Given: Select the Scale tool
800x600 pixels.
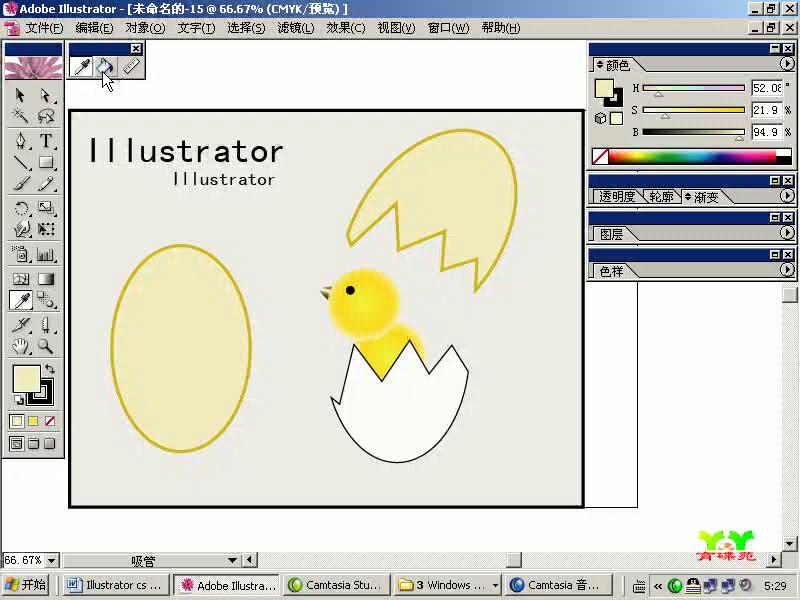Looking at the screenshot, I should (46, 208).
